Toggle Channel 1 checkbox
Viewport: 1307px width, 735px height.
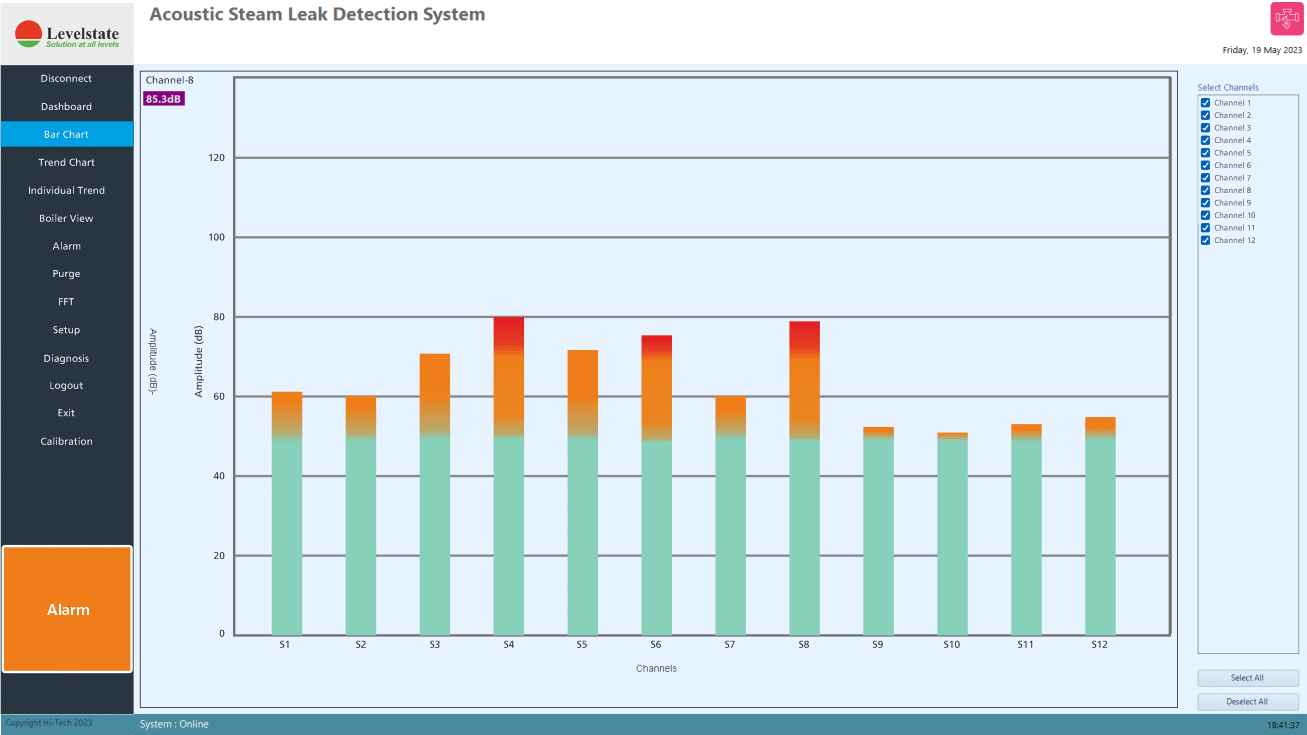[x=1205, y=103]
